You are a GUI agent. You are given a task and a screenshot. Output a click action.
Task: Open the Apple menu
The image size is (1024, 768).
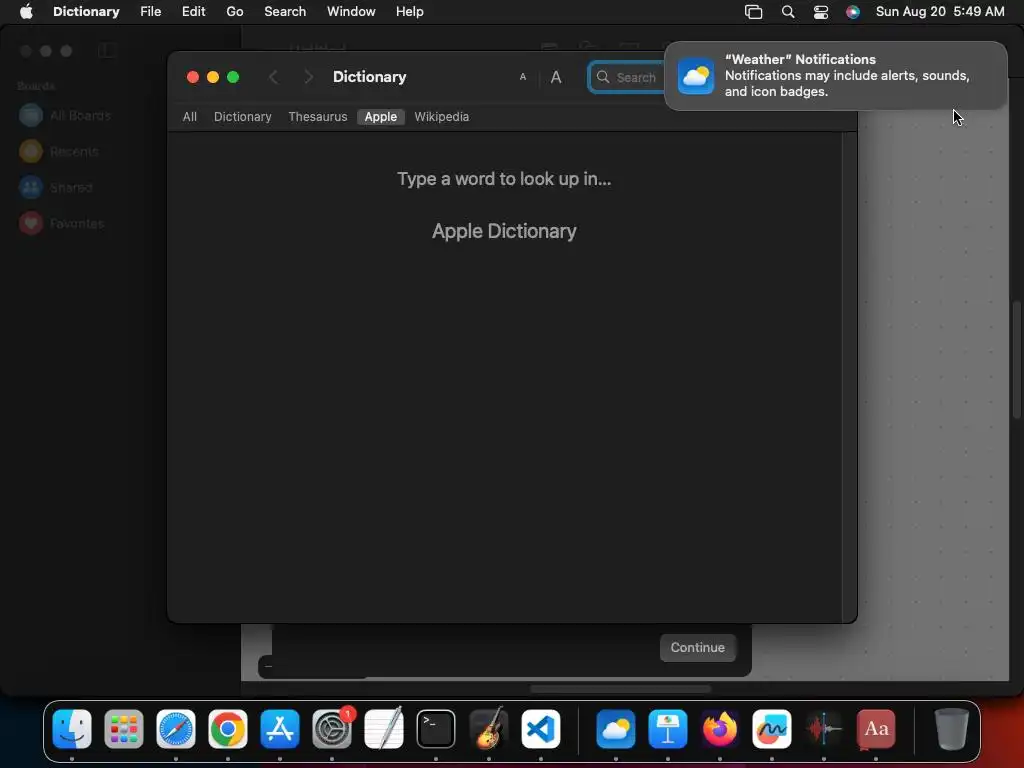click(x=26, y=12)
